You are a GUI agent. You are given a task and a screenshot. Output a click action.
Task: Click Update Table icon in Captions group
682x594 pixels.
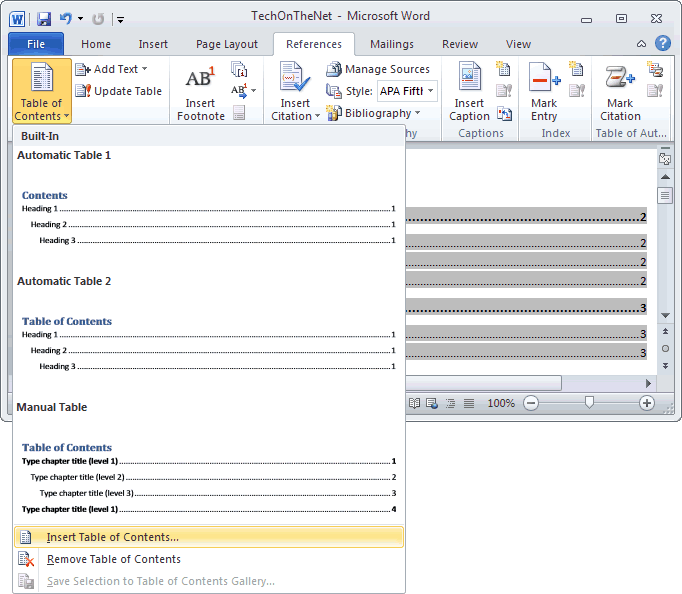[x=504, y=91]
